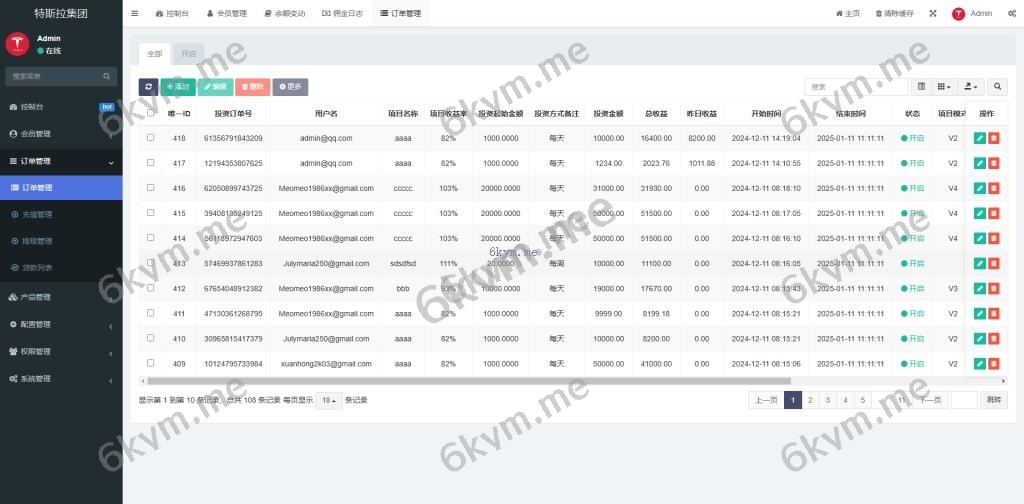Tick checkbox for order ID 412

pos(151,288)
